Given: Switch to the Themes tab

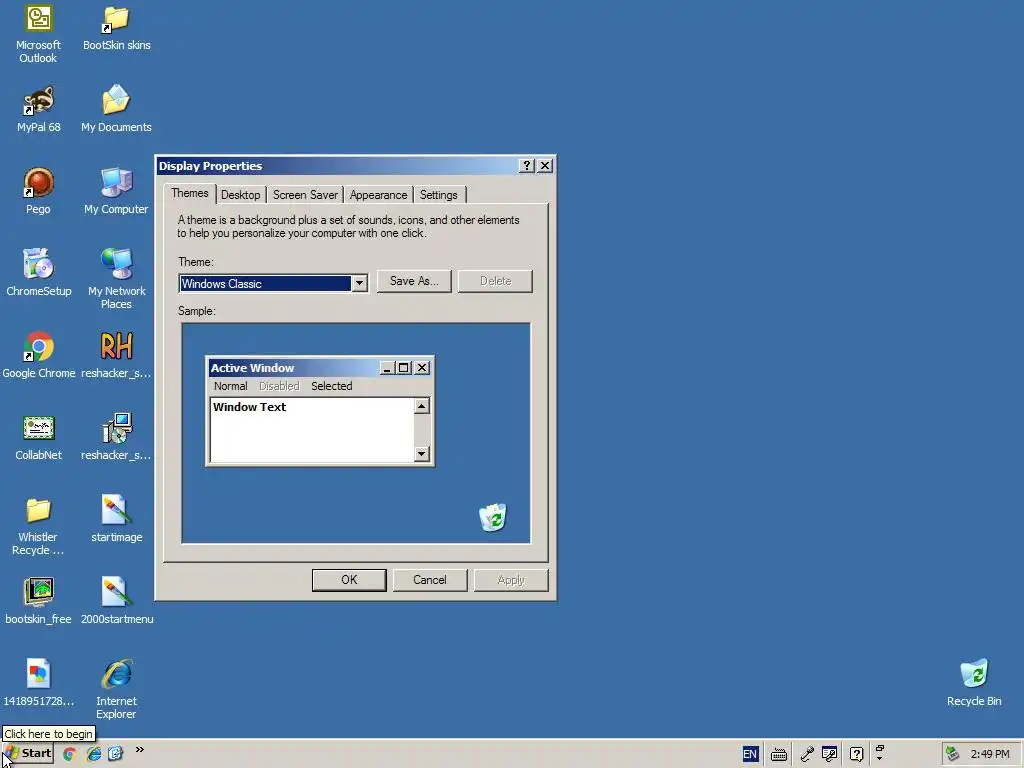Looking at the screenshot, I should click(x=189, y=193).
